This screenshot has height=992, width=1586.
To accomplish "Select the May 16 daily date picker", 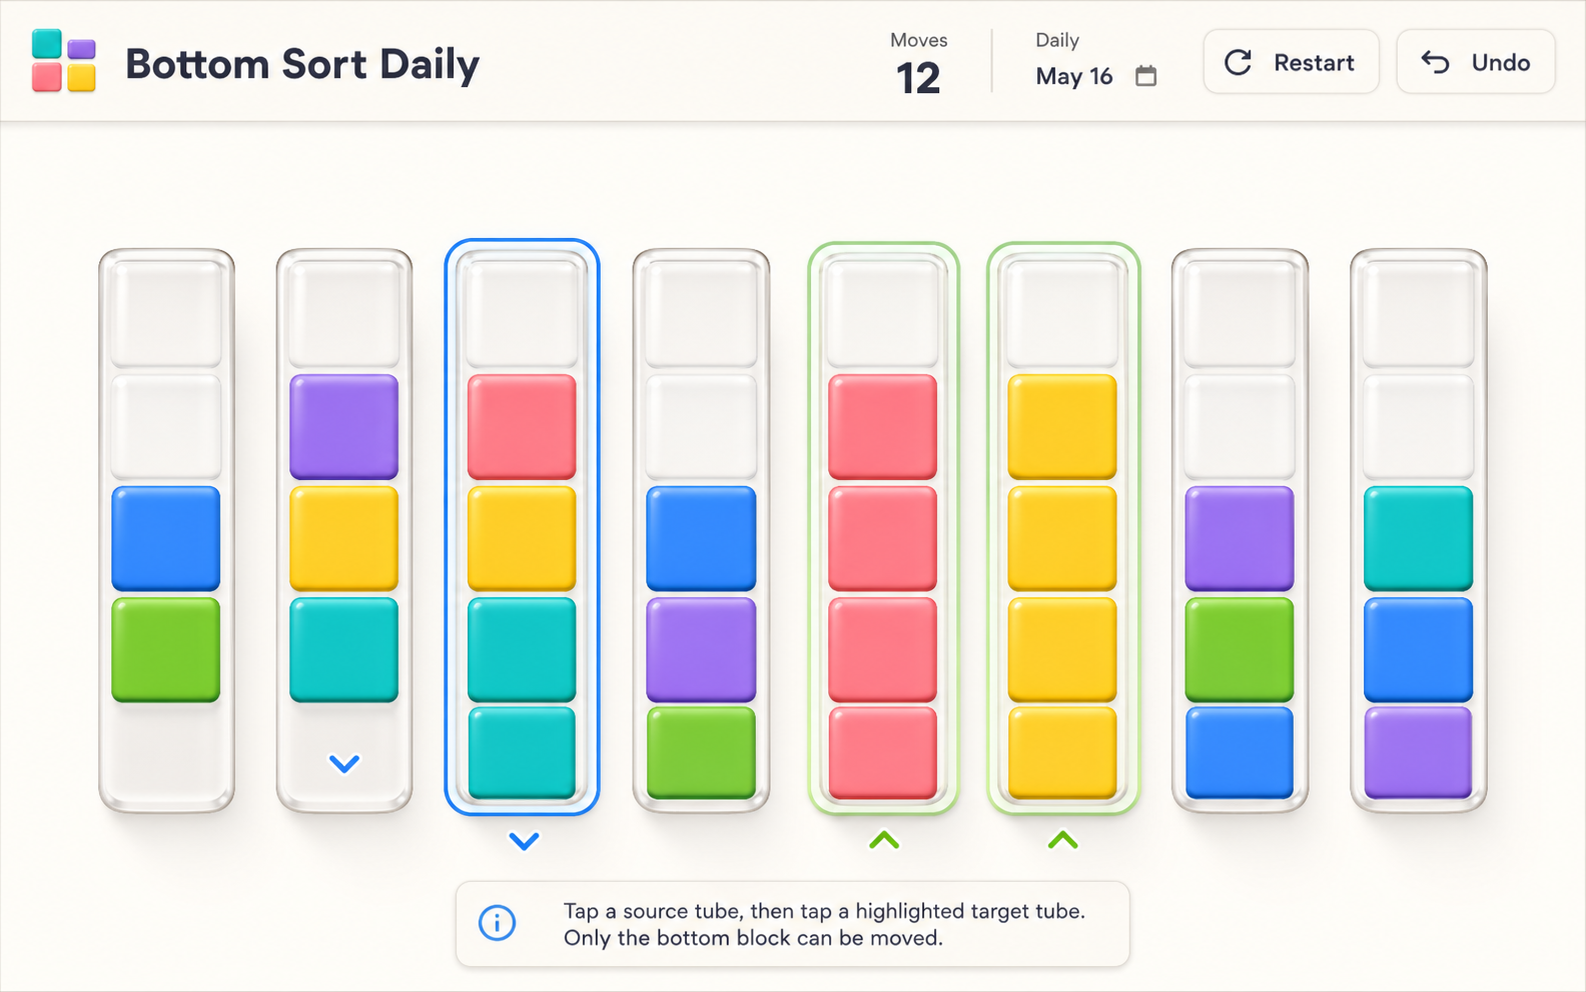I will click(x=1096, y=76).
